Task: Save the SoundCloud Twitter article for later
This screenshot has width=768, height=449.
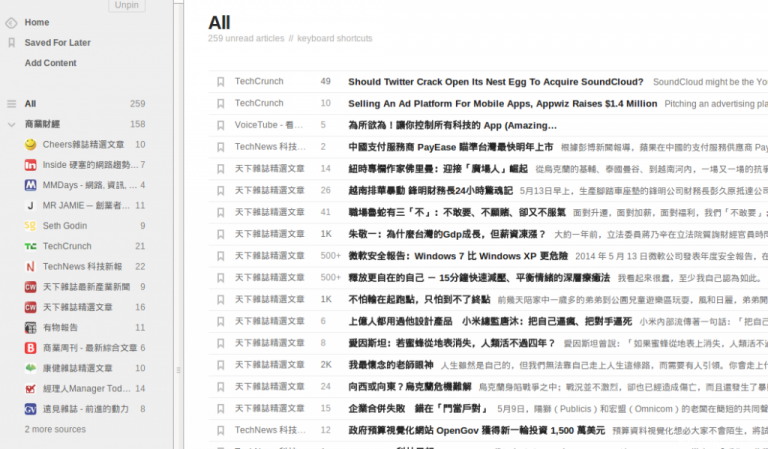Action: click(x=221, y=82)
